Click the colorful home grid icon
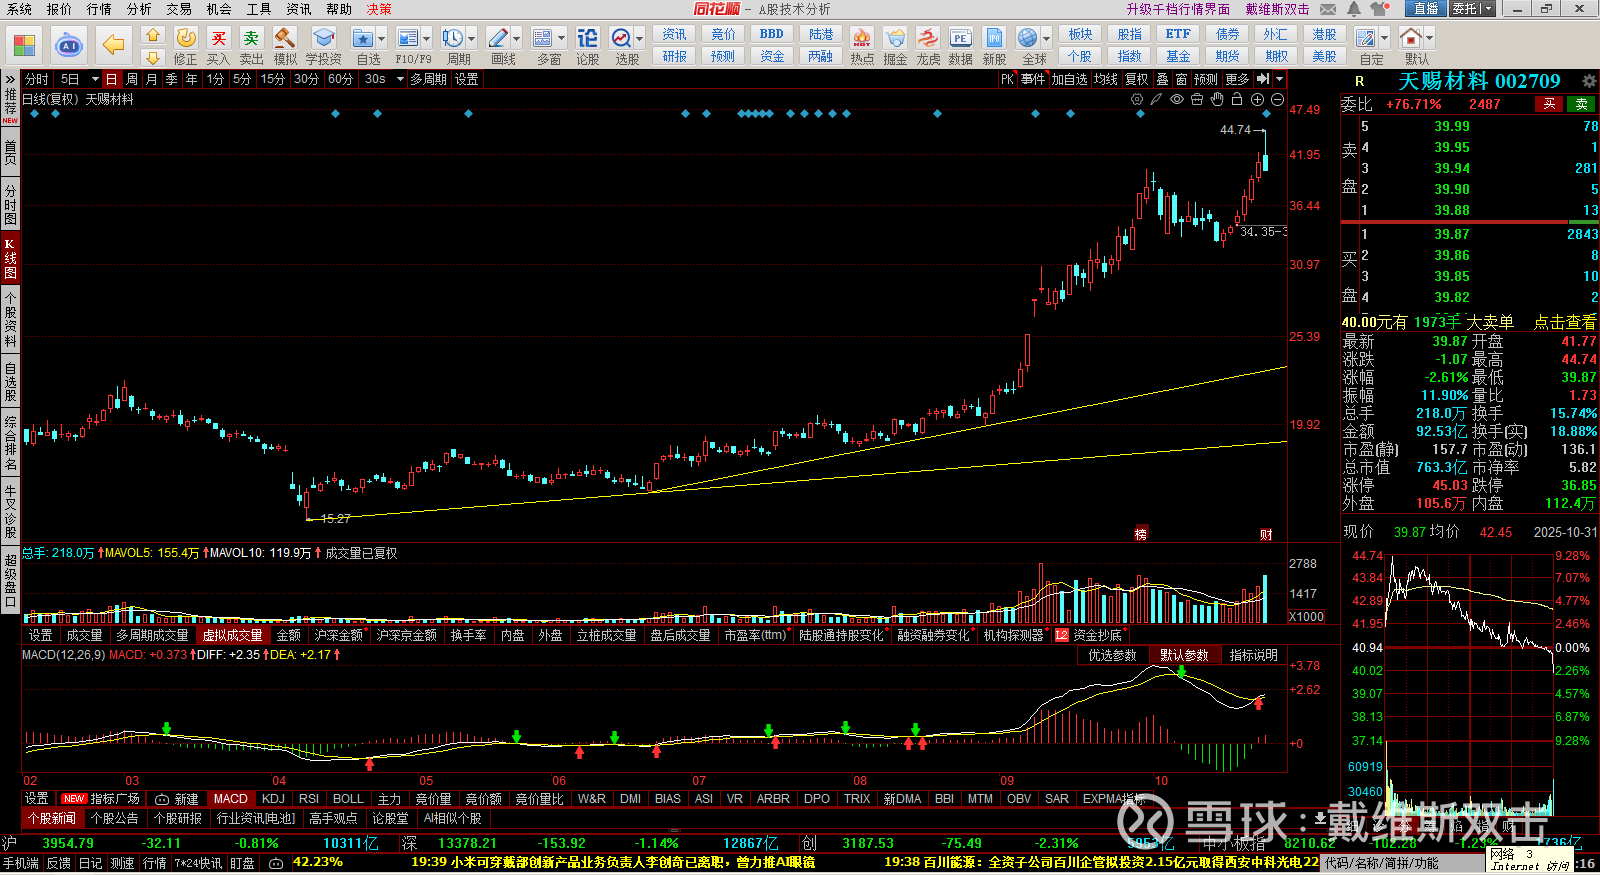The image size is (1600, 875). pos(24,45)
